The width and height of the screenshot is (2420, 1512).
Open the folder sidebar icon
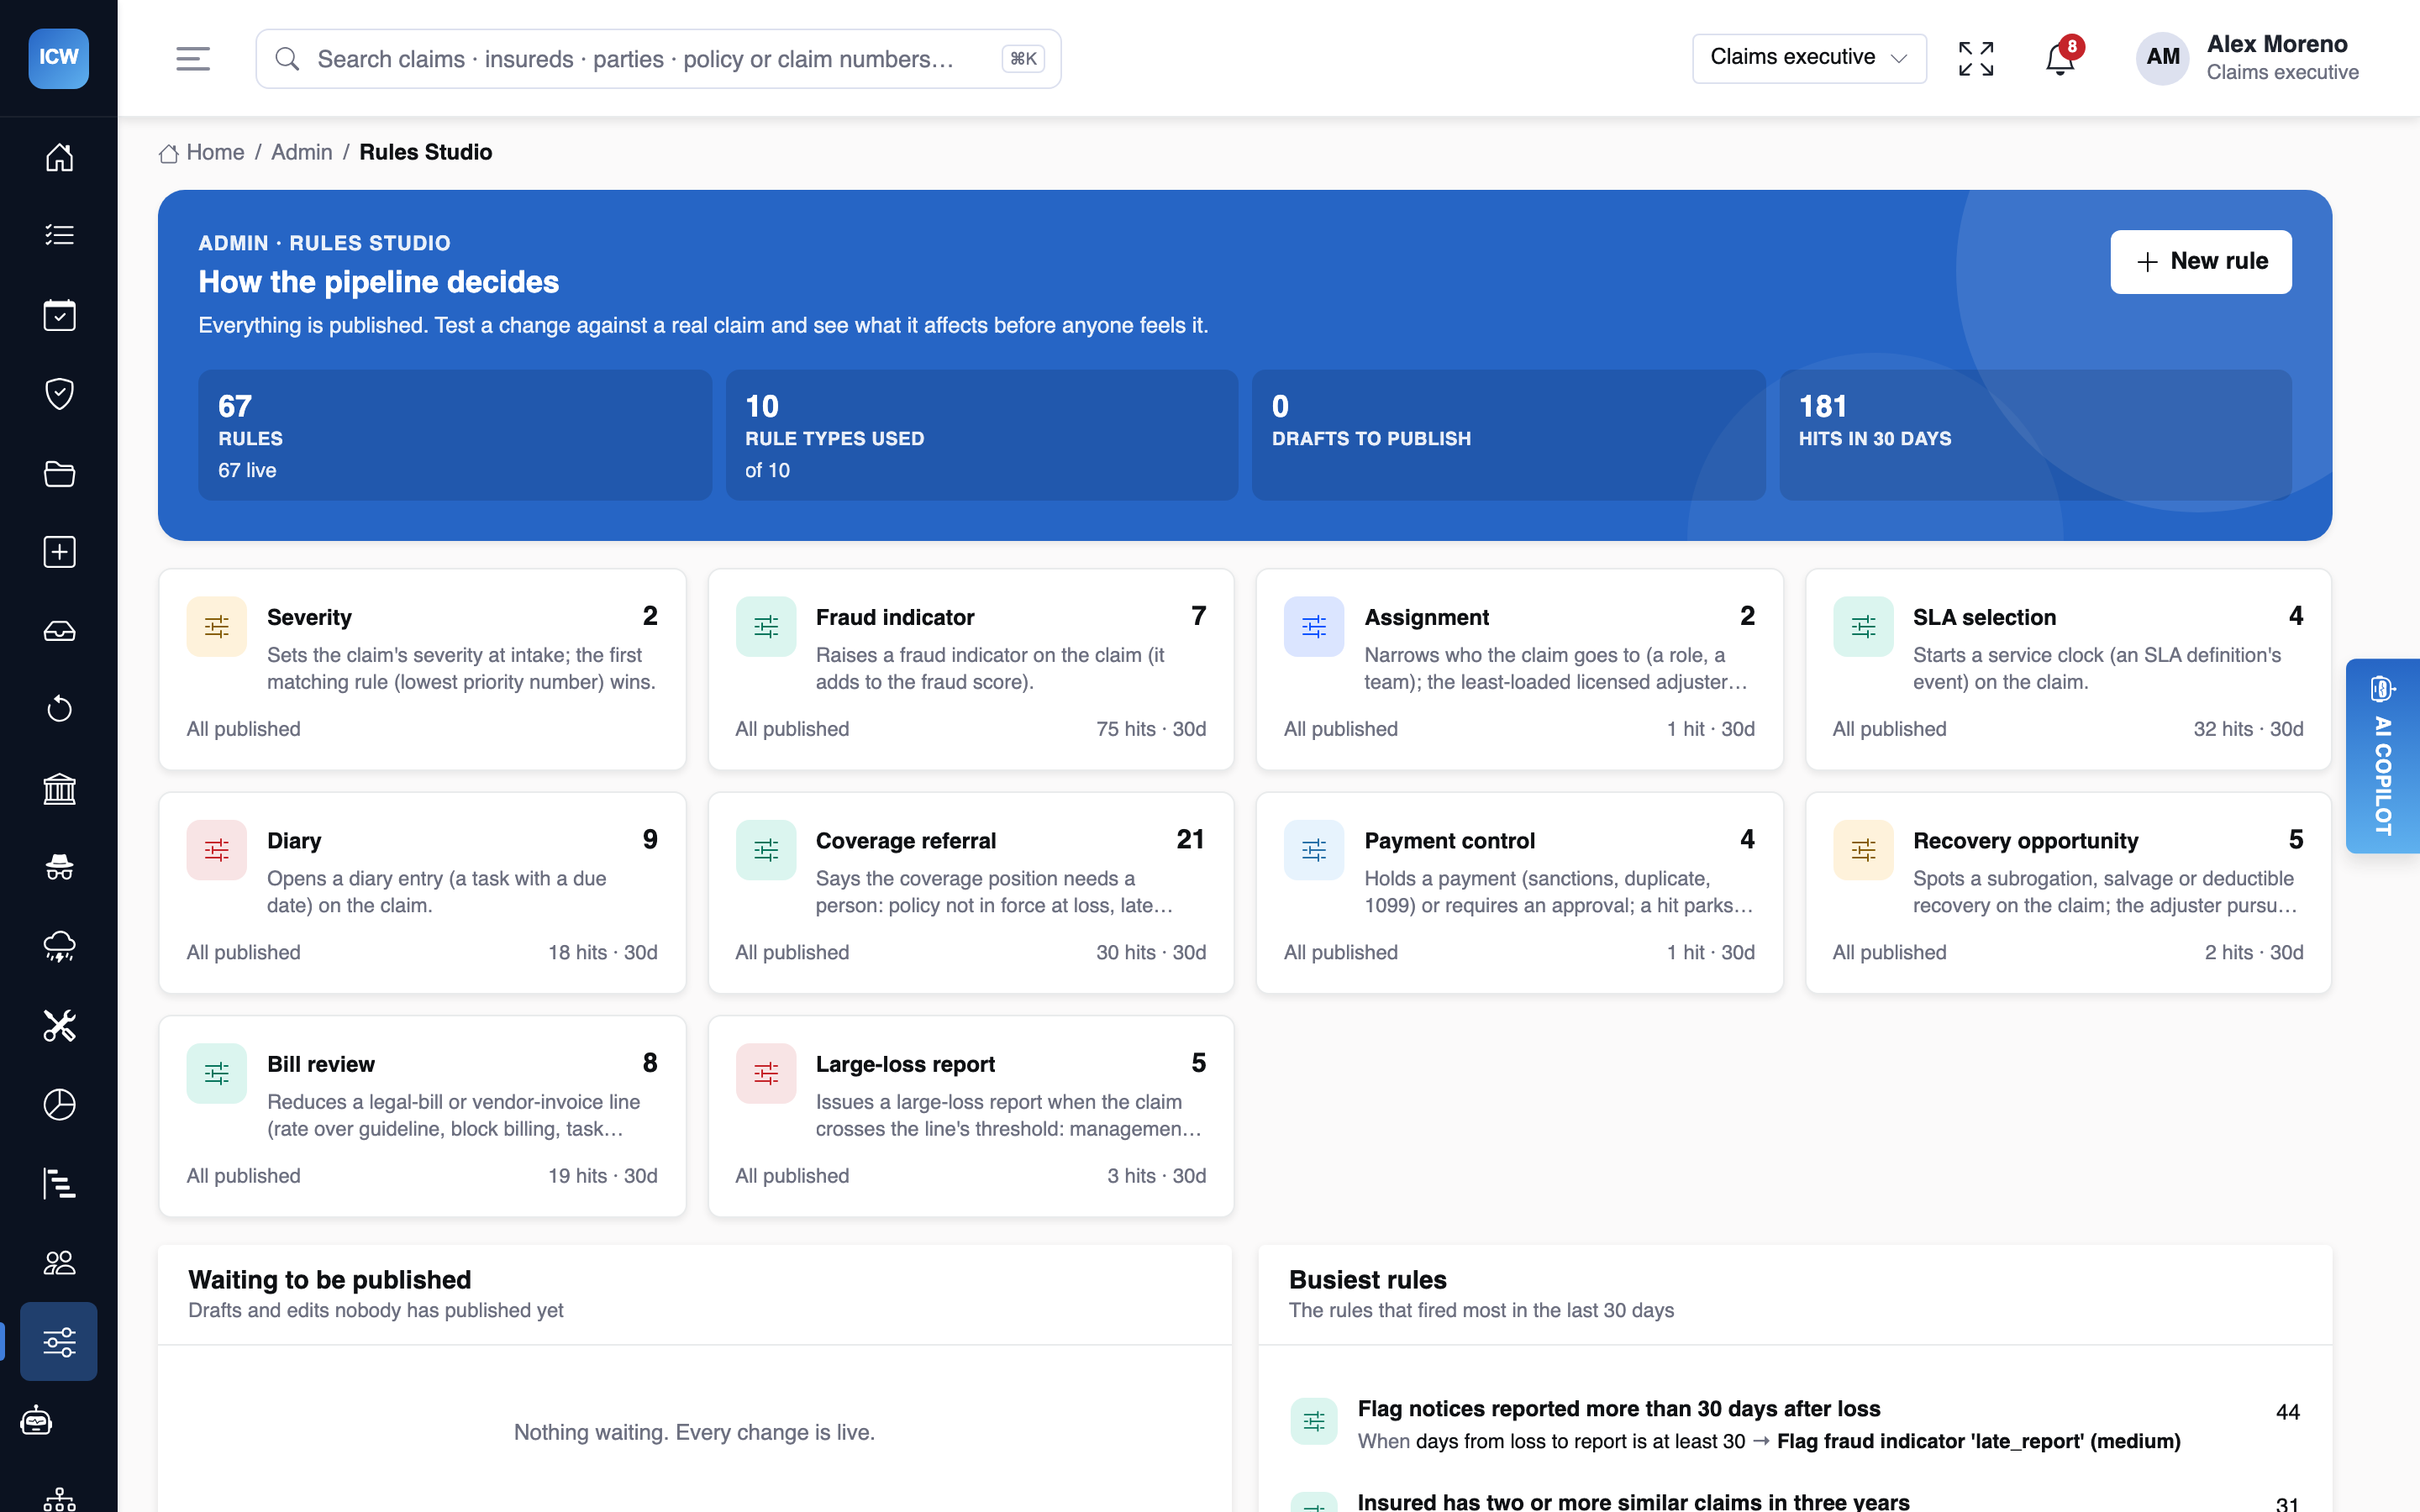[x=59, y=473]
